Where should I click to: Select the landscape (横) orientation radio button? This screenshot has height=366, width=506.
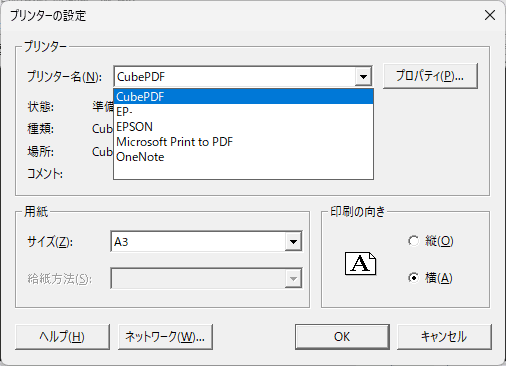click(x=413, y=278)
